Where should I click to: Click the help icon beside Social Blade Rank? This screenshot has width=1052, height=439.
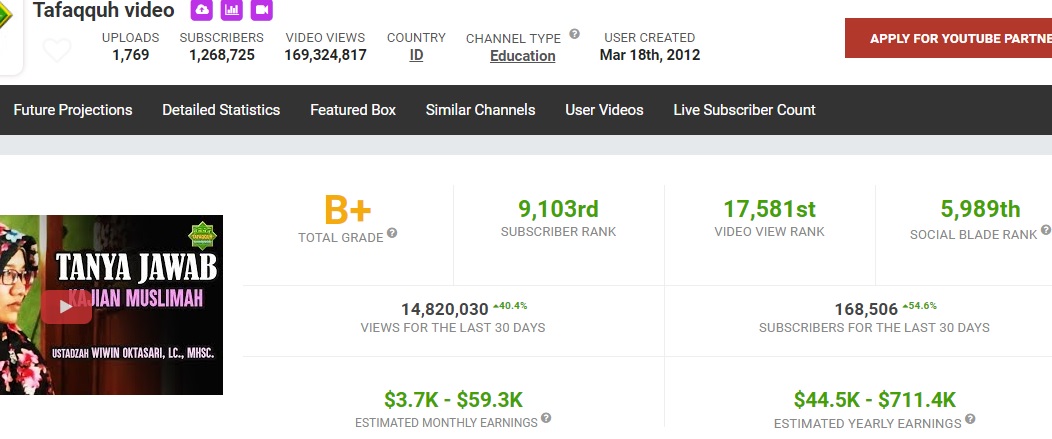(1045, 230)
